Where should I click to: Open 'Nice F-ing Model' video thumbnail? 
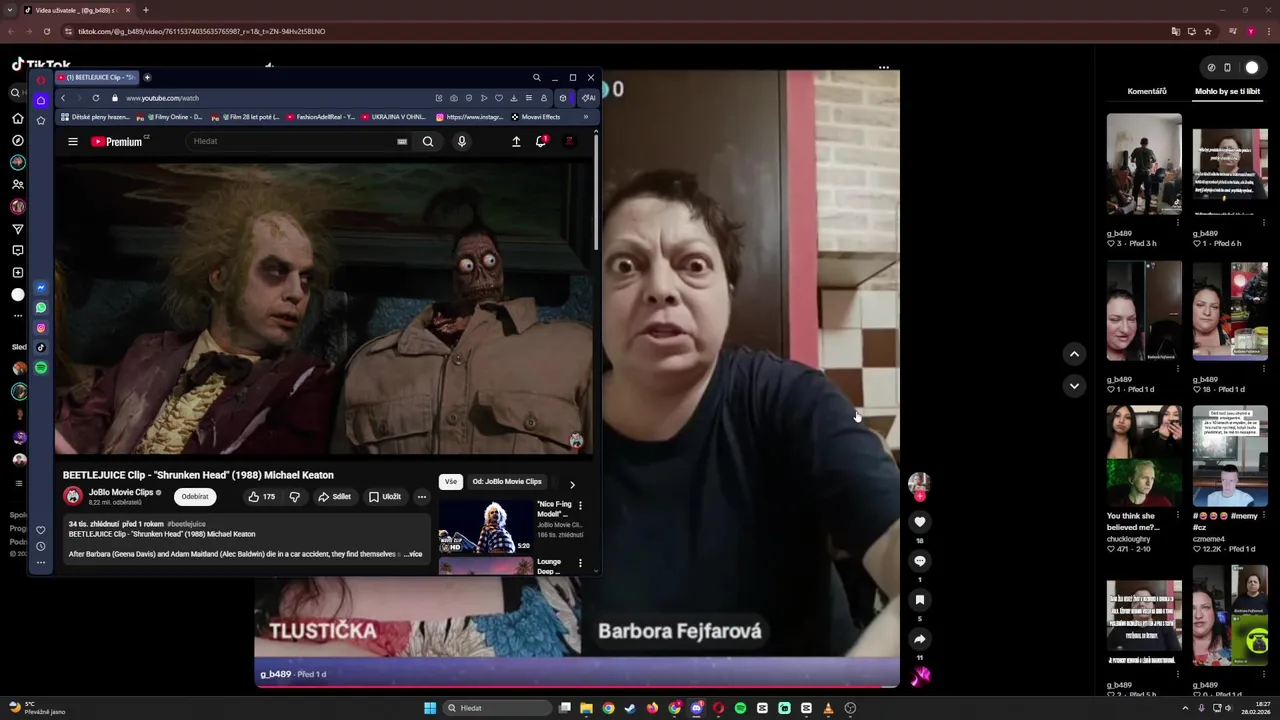[486, 526]
